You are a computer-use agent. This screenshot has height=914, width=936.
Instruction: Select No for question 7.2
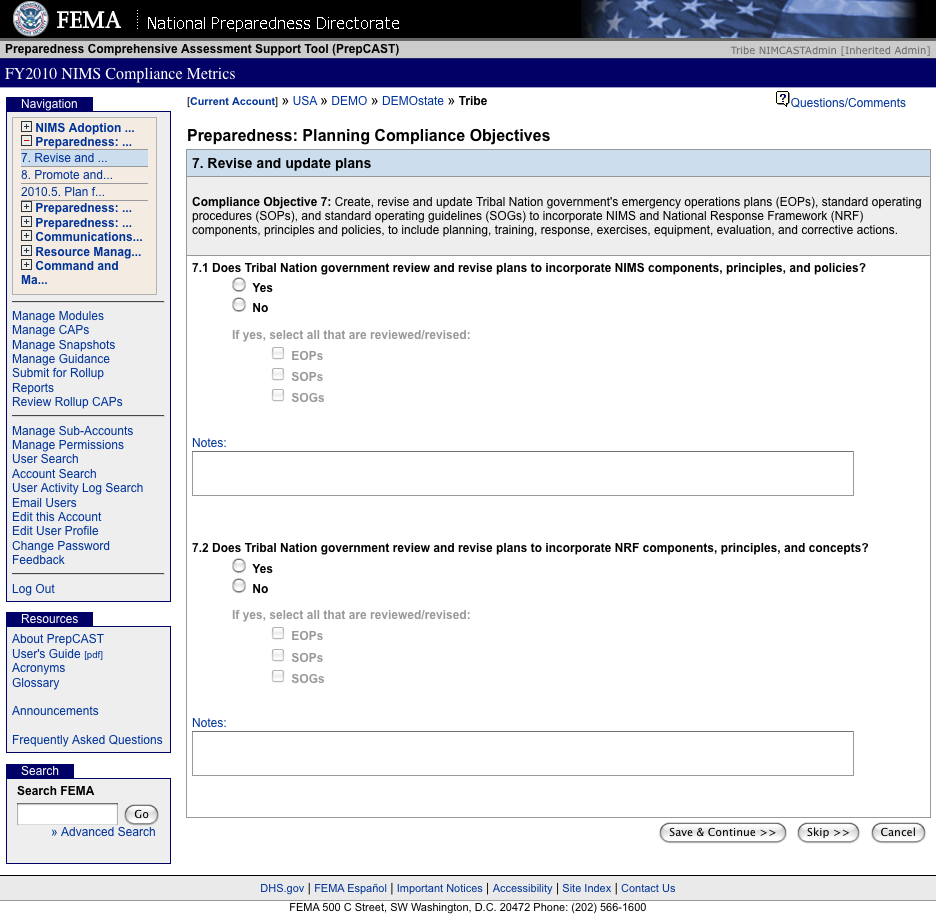239,586
